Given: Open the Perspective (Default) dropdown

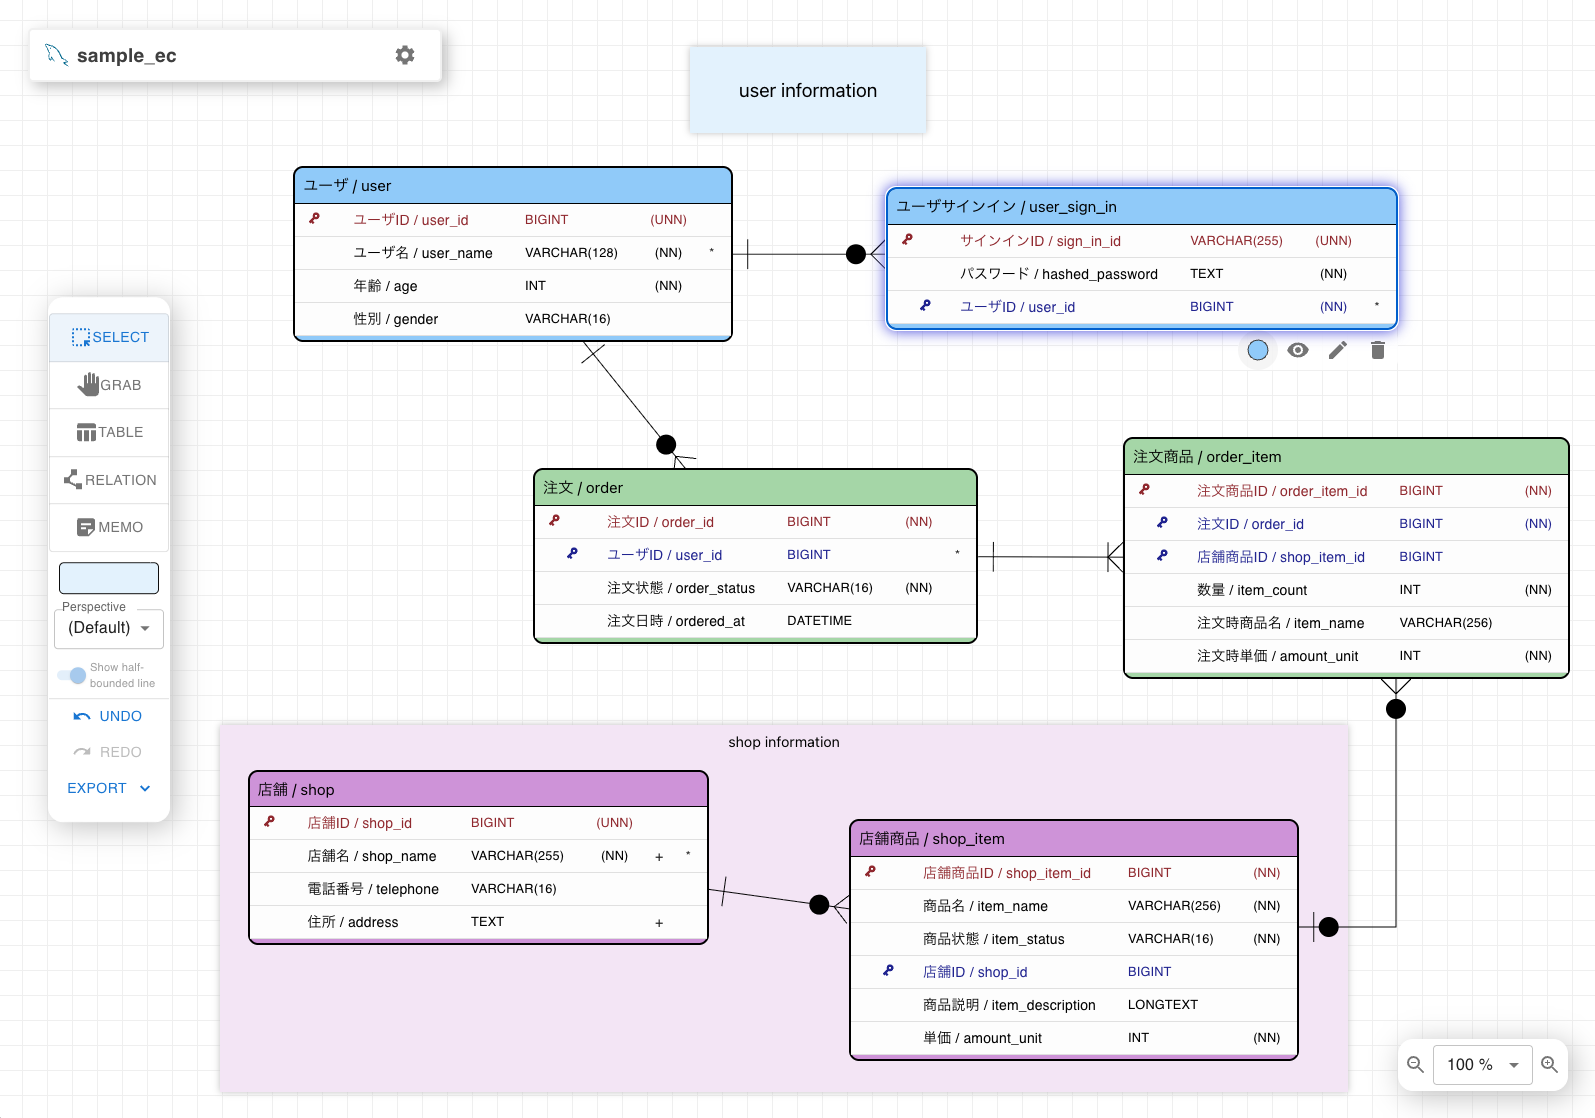Looking at the screenshot, I should [x=109, y=628].
